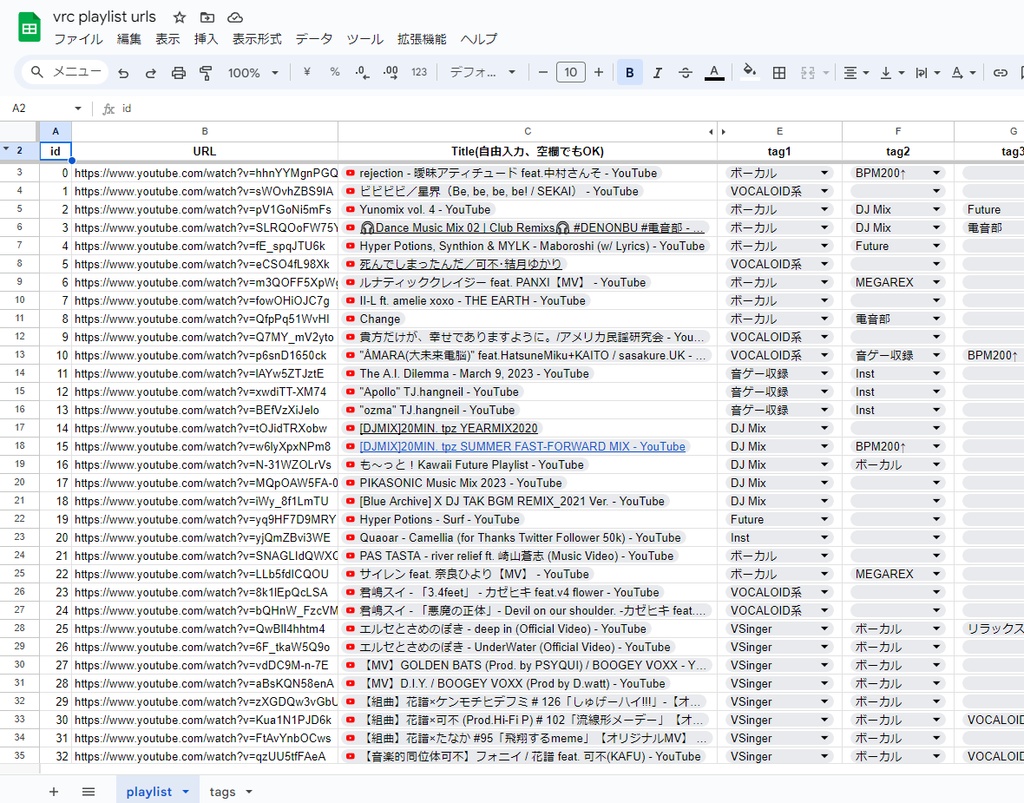Select the paint format roller icon

(x=206, y=72)
